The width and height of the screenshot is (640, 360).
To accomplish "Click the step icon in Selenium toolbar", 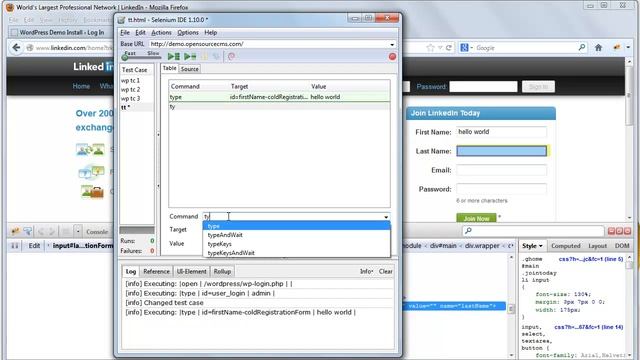I will point(216,57).
